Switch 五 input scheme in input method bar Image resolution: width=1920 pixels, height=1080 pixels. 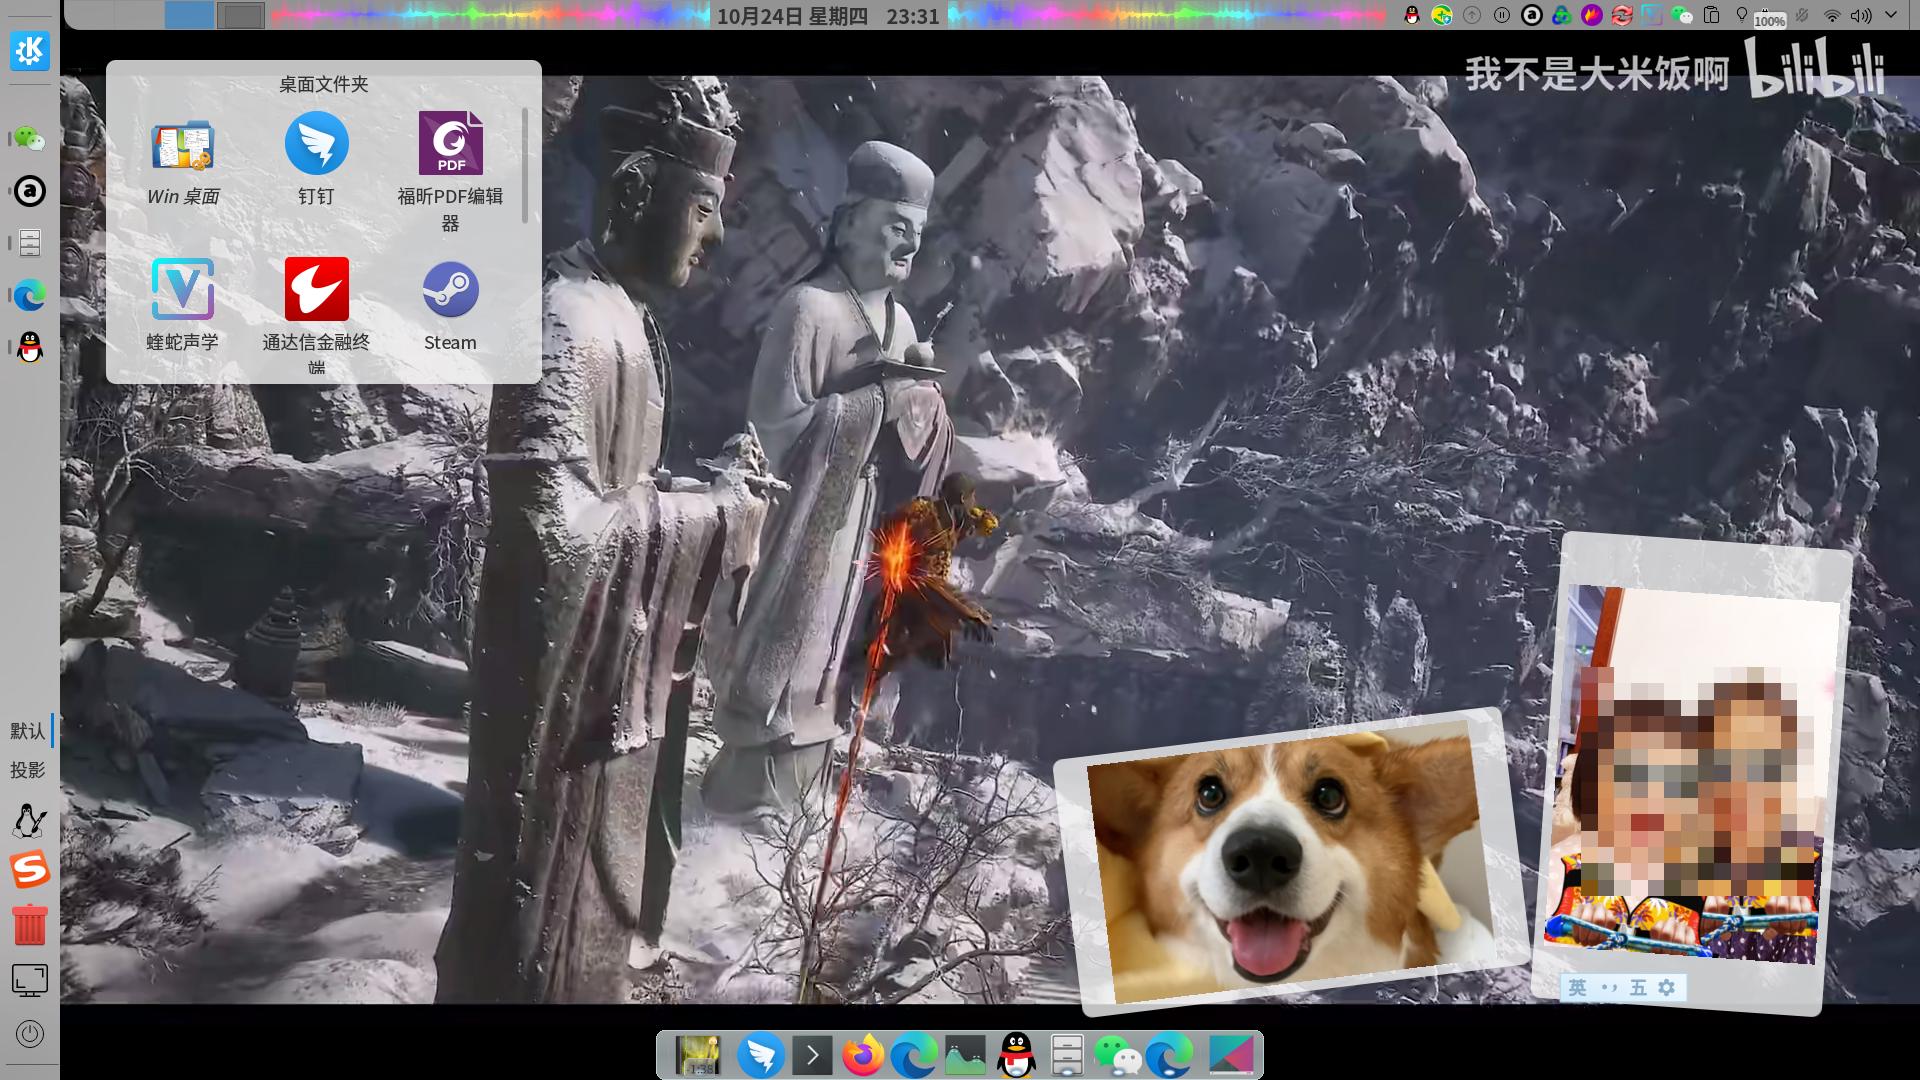click(x=1638, y=988)
